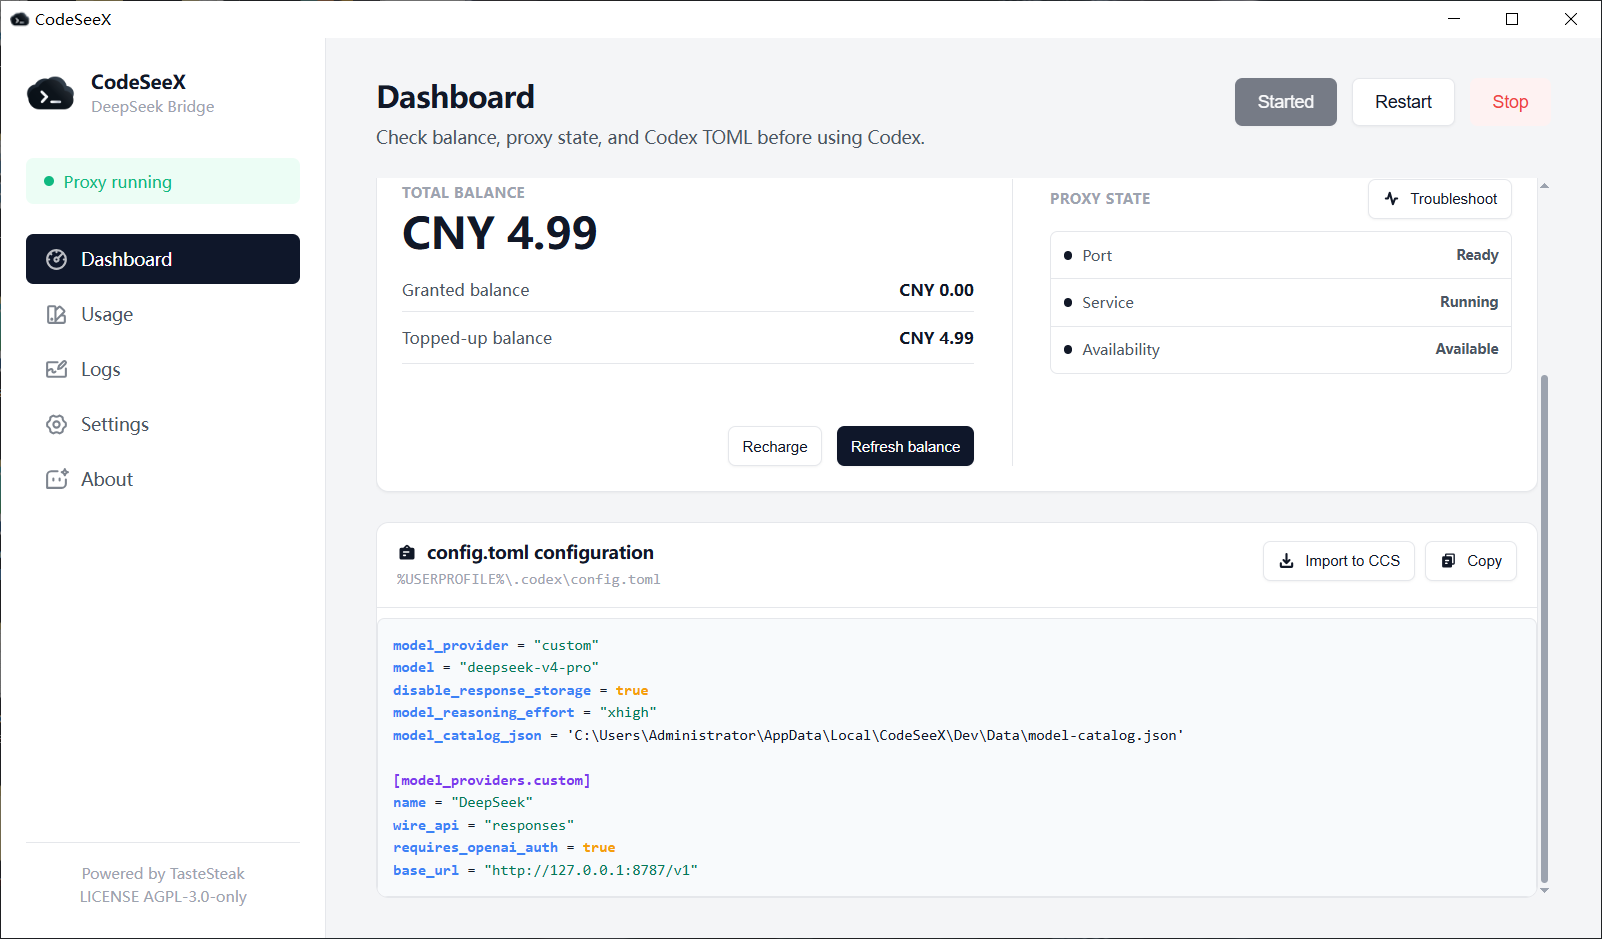Screen dimensions: 1602x939
Task: Click the disable_response_storage line
Action: pos(520,690)
